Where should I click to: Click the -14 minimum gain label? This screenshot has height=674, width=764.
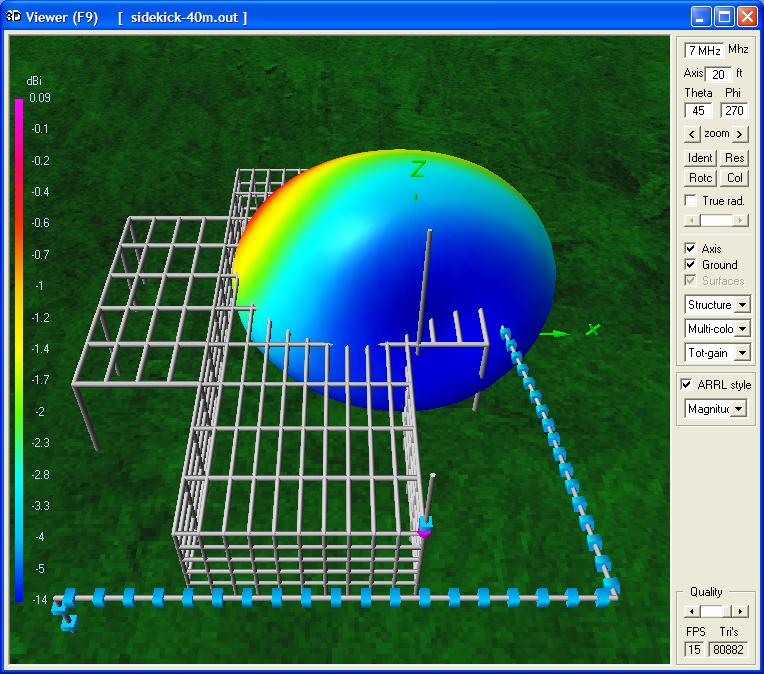pos(39,599)
